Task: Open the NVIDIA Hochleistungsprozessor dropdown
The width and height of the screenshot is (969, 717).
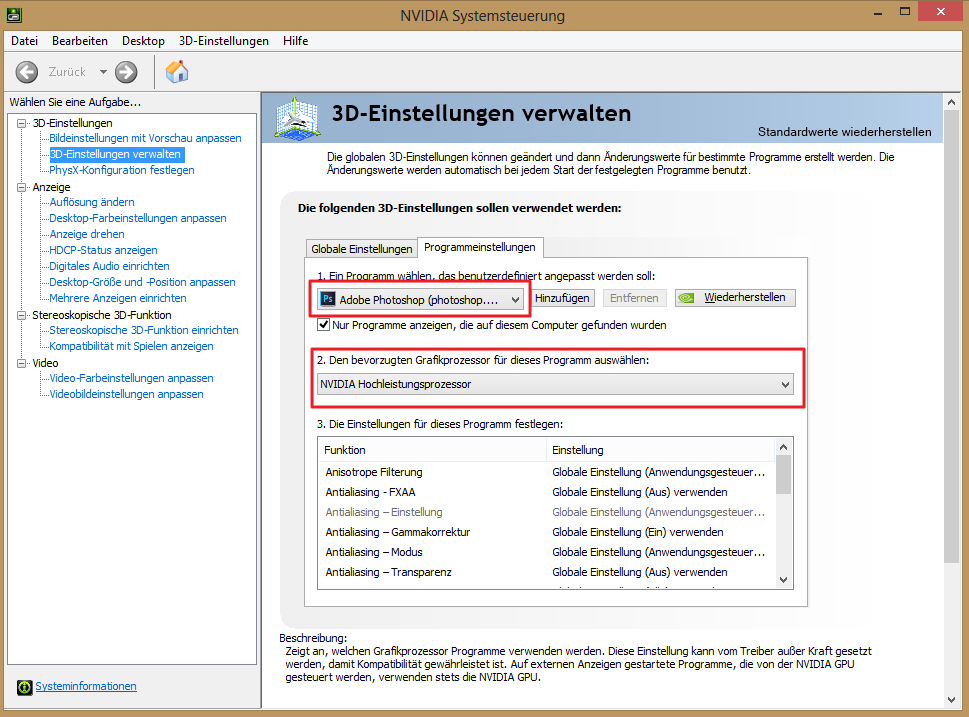Action: [x=555, y=384]
